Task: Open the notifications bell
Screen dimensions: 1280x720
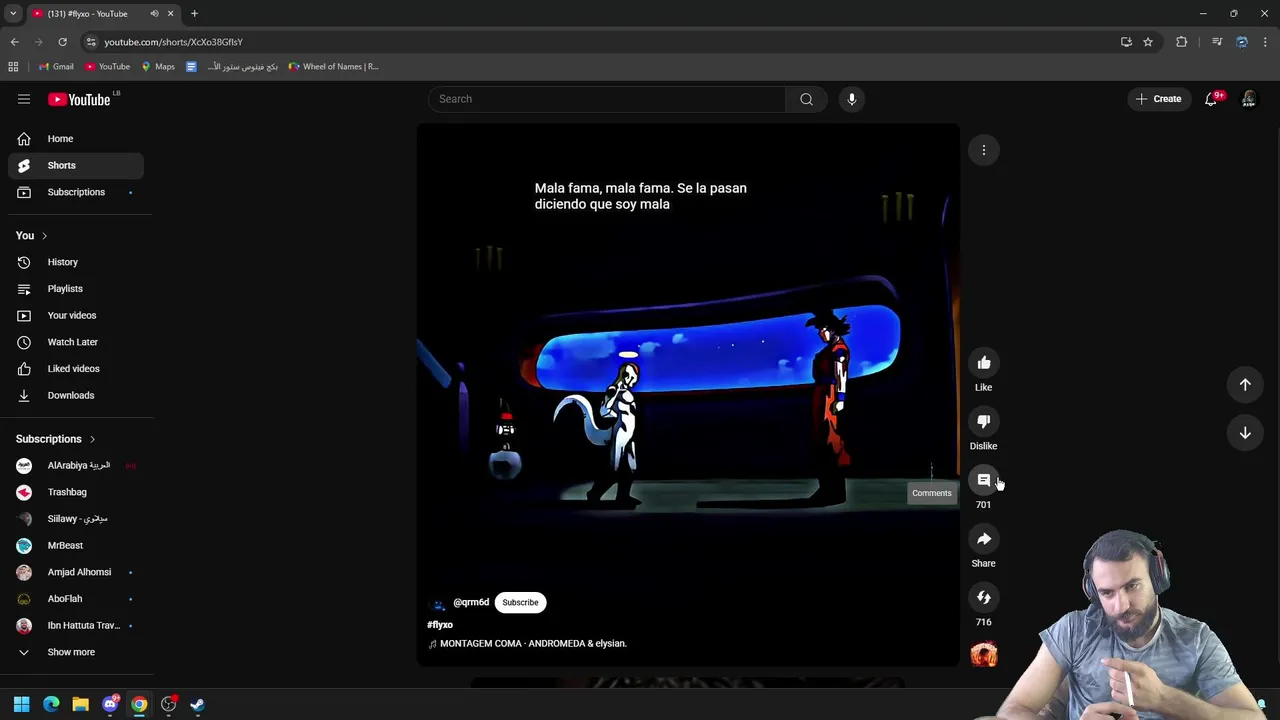Action: coord(1212,99)
